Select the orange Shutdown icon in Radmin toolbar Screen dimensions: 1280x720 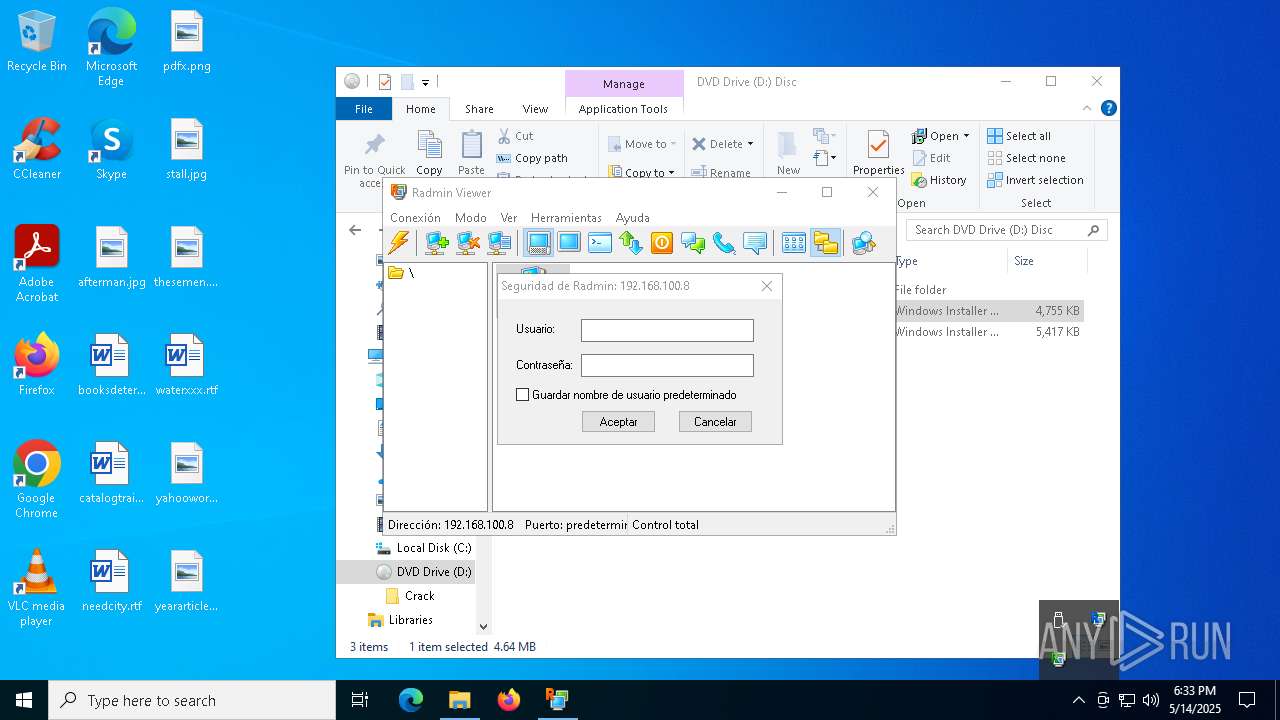pos(661,243)
